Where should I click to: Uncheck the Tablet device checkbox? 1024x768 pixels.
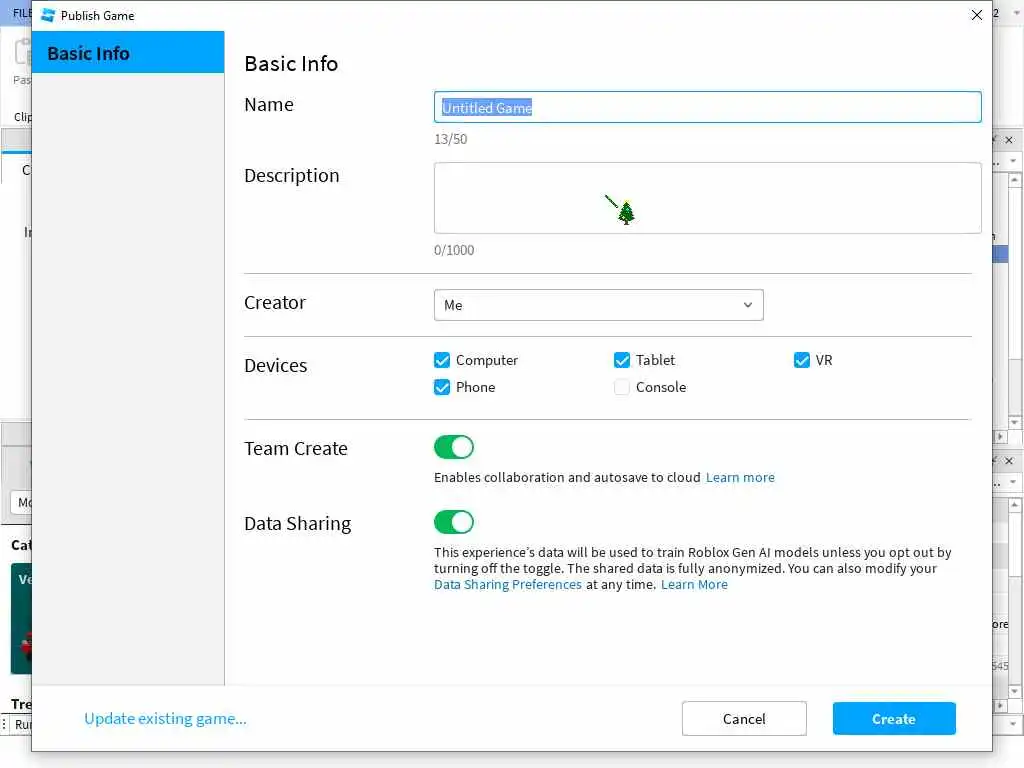pos(622,360)
